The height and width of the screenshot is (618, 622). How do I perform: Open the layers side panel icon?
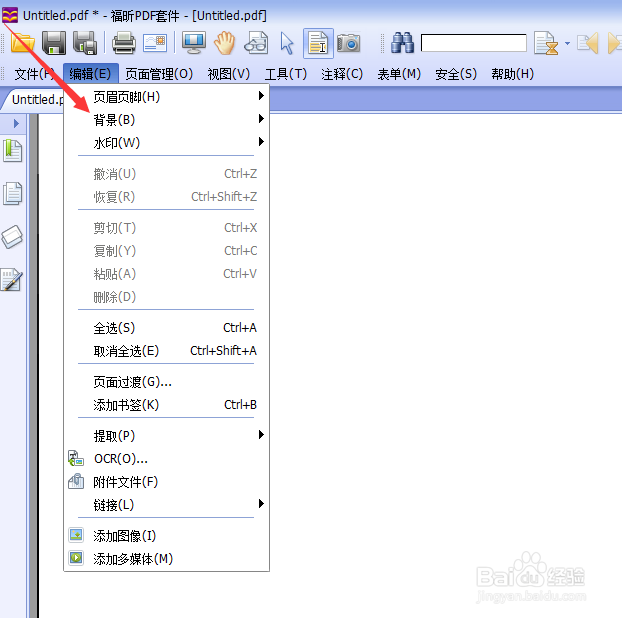(12, 237)
